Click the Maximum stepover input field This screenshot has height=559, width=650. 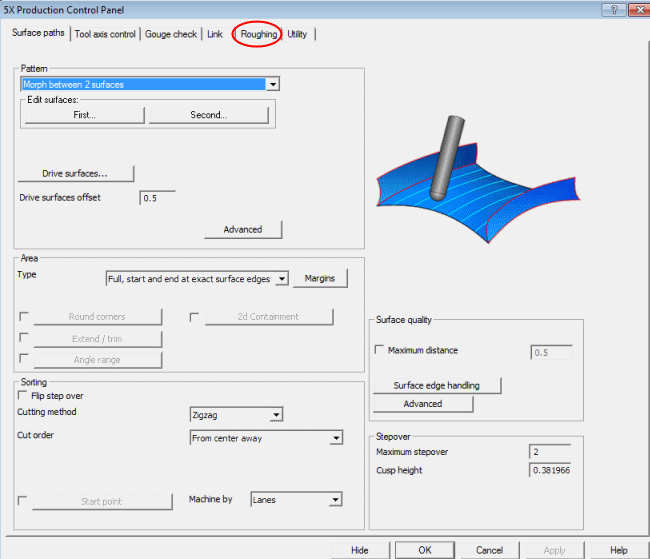(x=549, y=452)
